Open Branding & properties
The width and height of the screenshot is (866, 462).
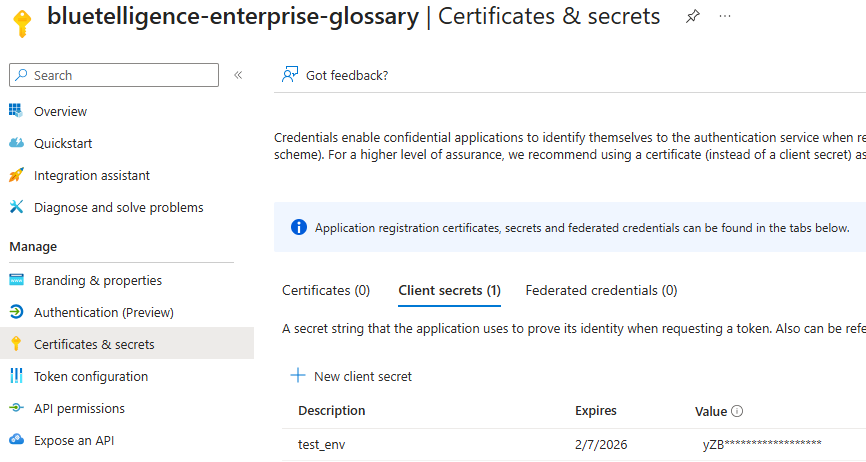tap(98, 280)
